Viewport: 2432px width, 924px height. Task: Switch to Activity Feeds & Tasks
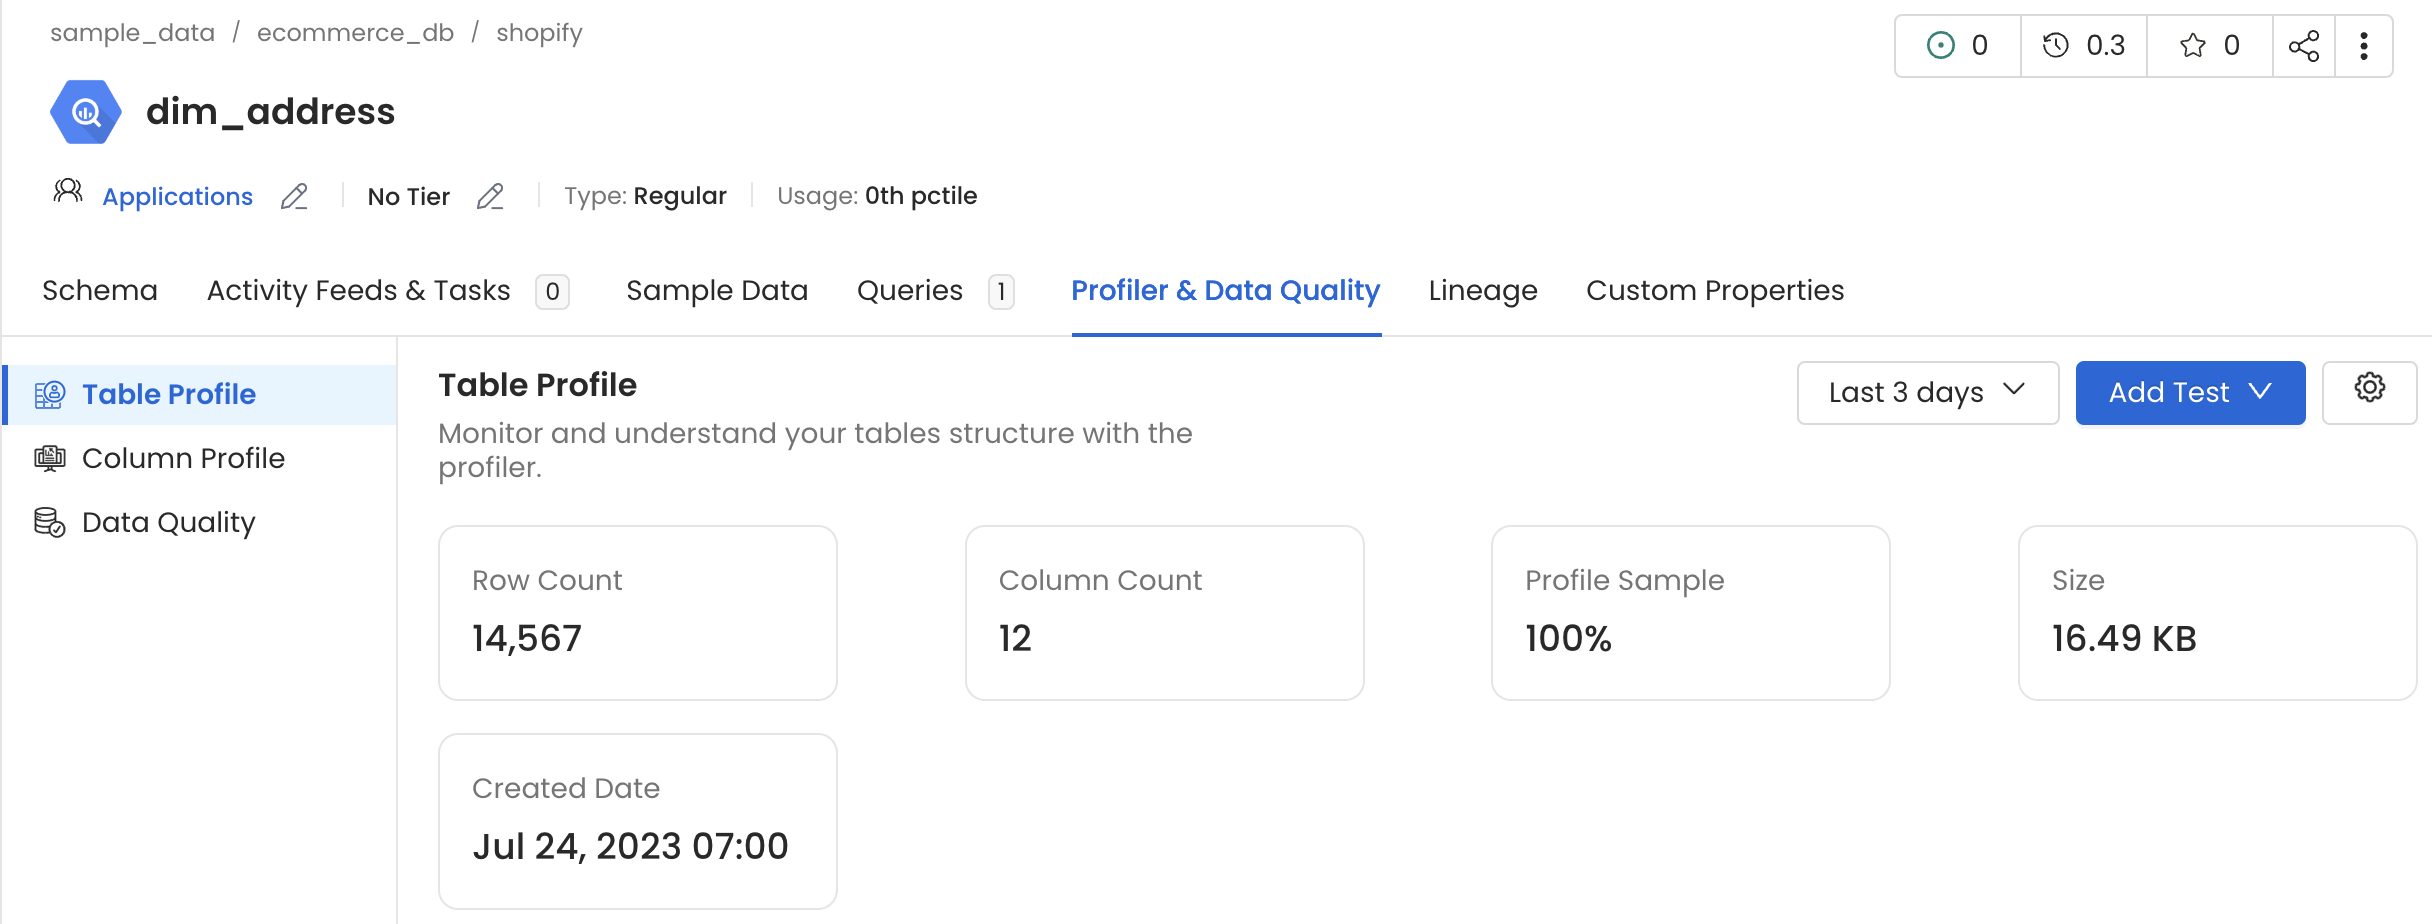pyautogui.click(x=358, y=291)
